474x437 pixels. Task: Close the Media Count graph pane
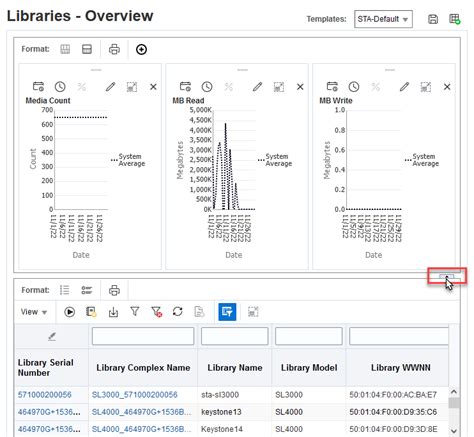153,87
